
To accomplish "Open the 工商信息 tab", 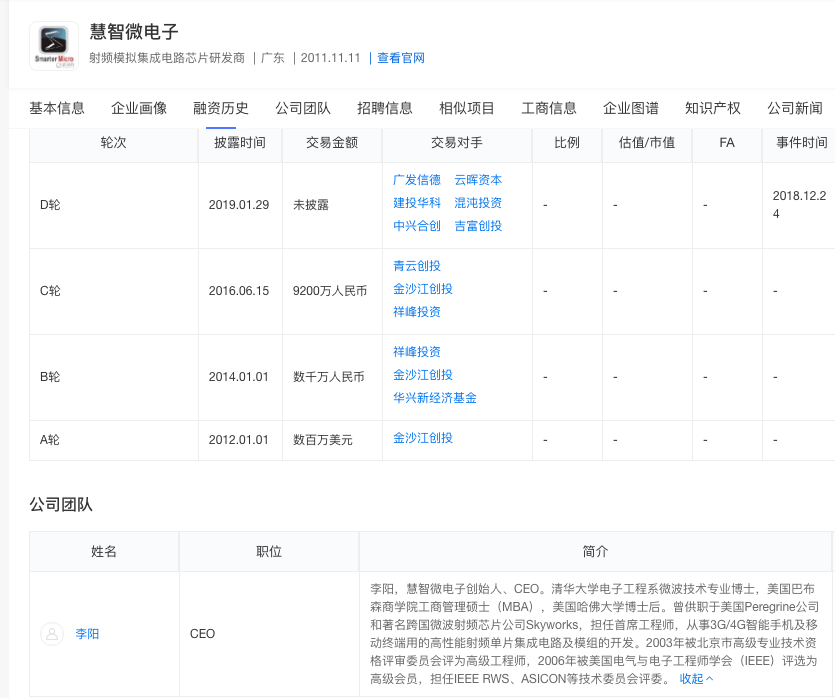I will [549, 108].
